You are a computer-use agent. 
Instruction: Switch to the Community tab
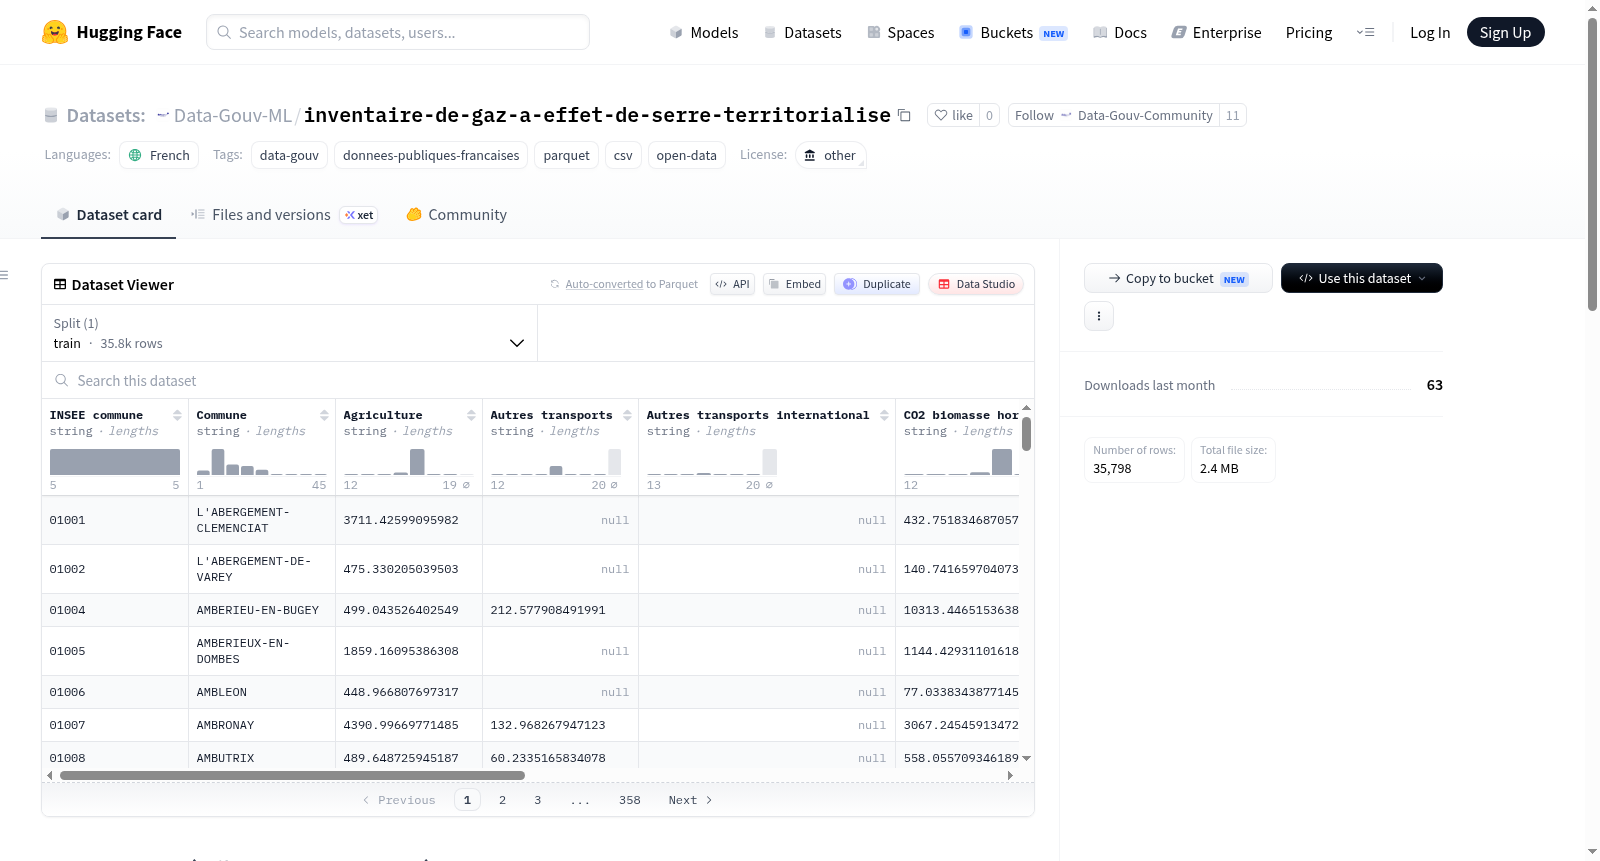(456, 215)
